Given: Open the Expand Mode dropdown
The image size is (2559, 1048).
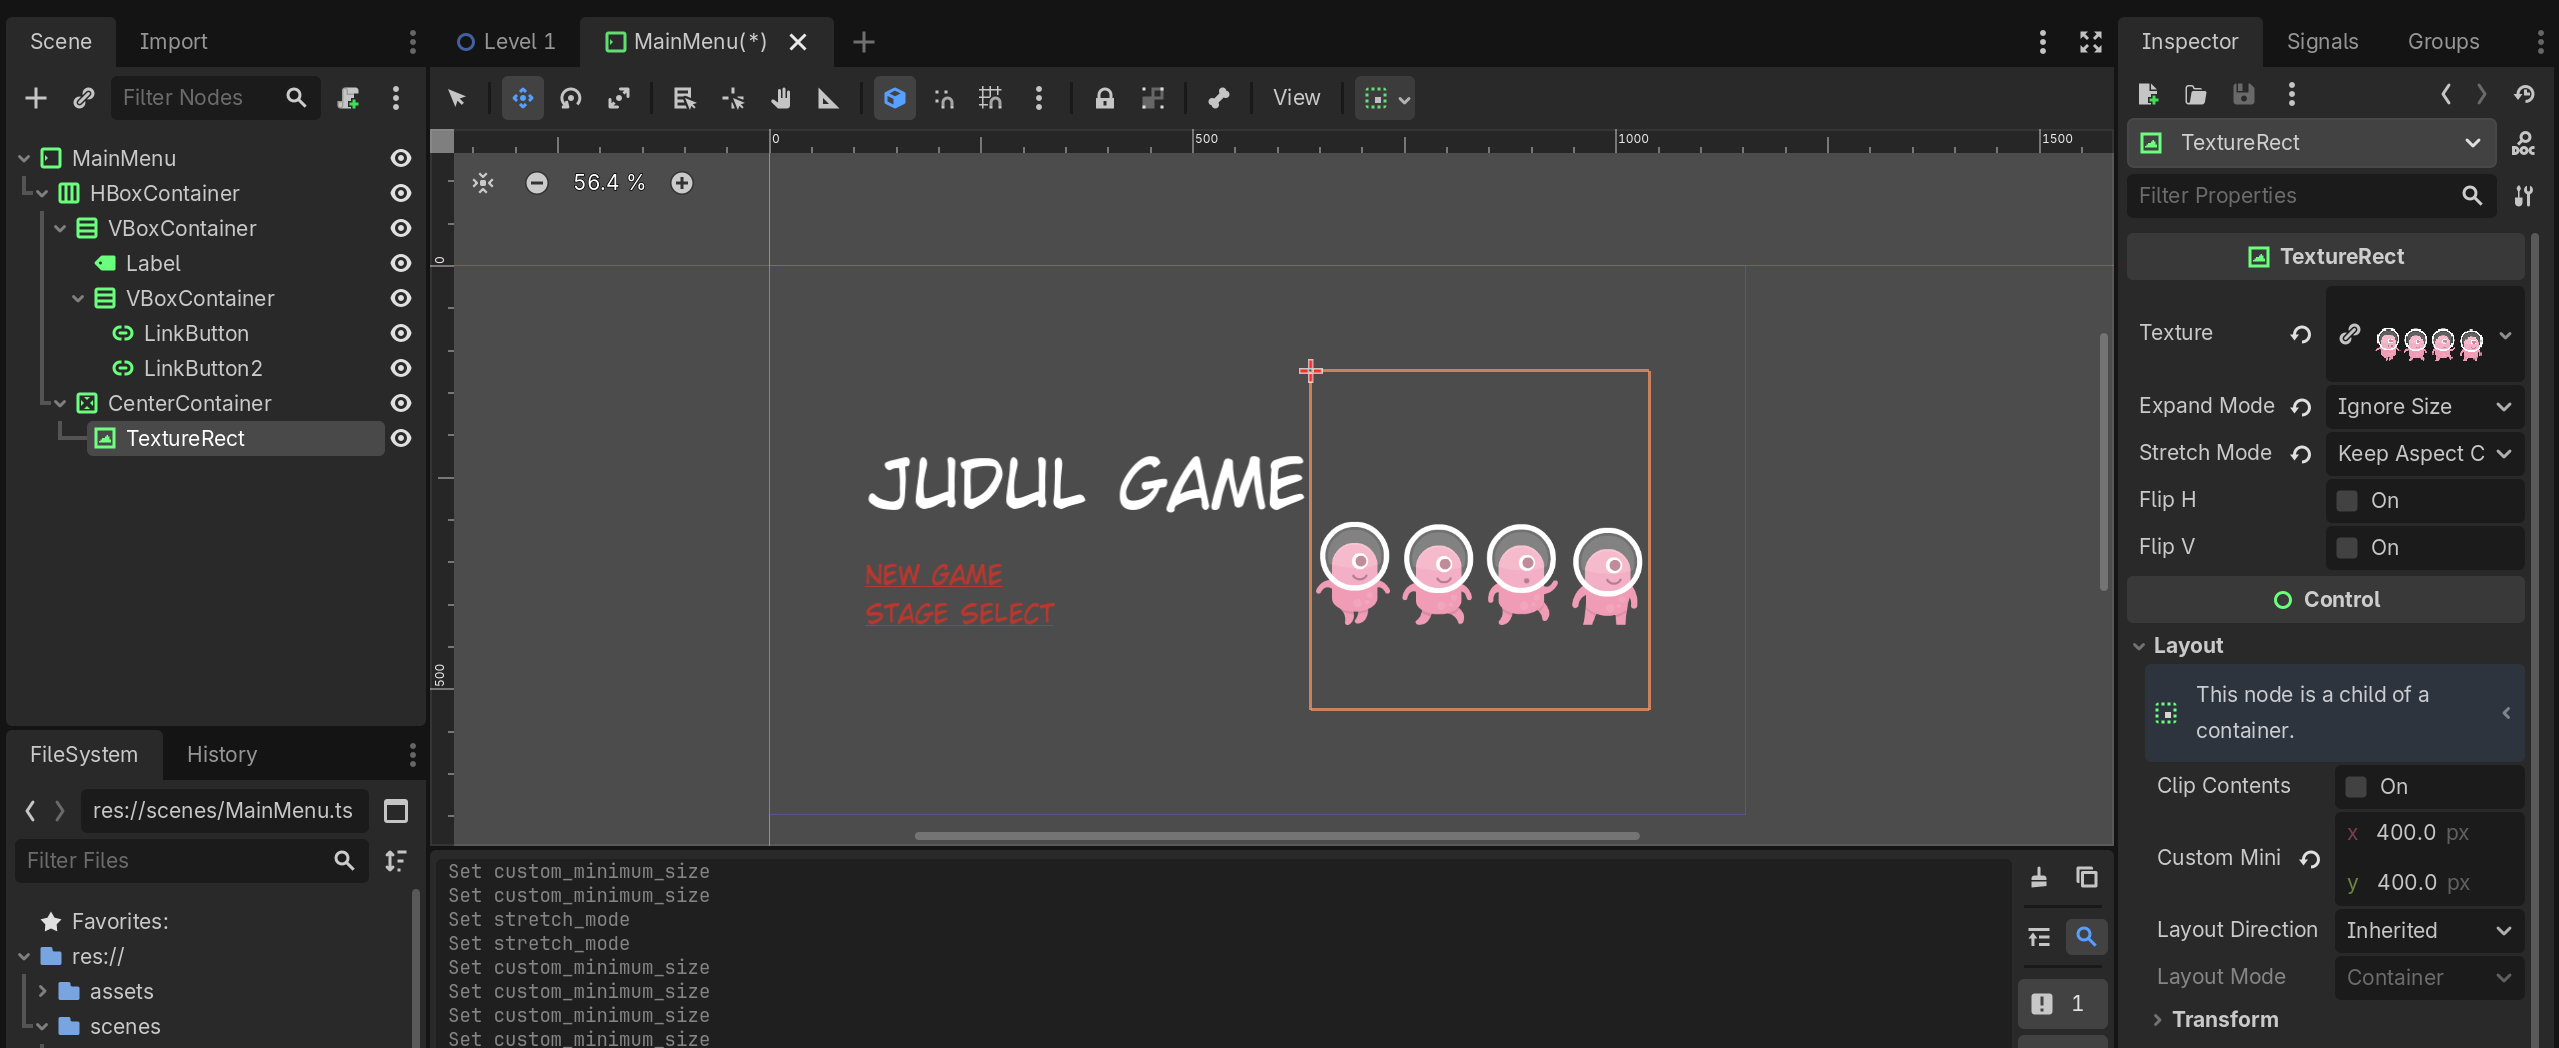Looking at the screenshot, I should (x=2423, y=407).
